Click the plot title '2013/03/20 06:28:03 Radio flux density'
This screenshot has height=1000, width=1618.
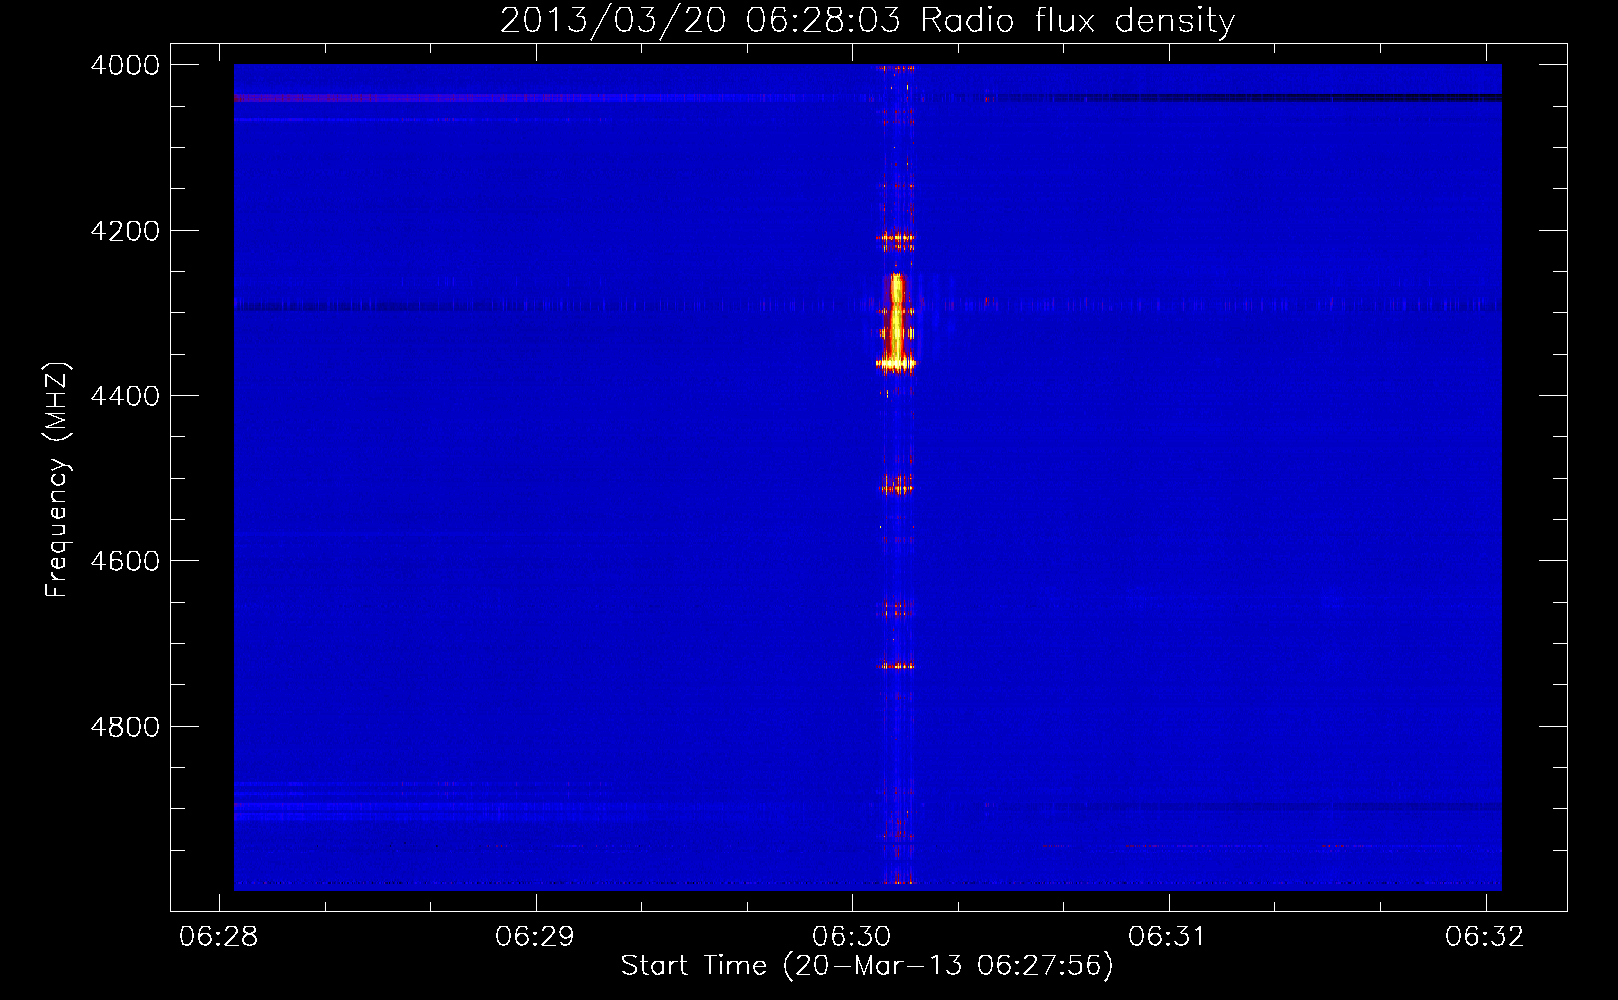(x=867, y=20)
